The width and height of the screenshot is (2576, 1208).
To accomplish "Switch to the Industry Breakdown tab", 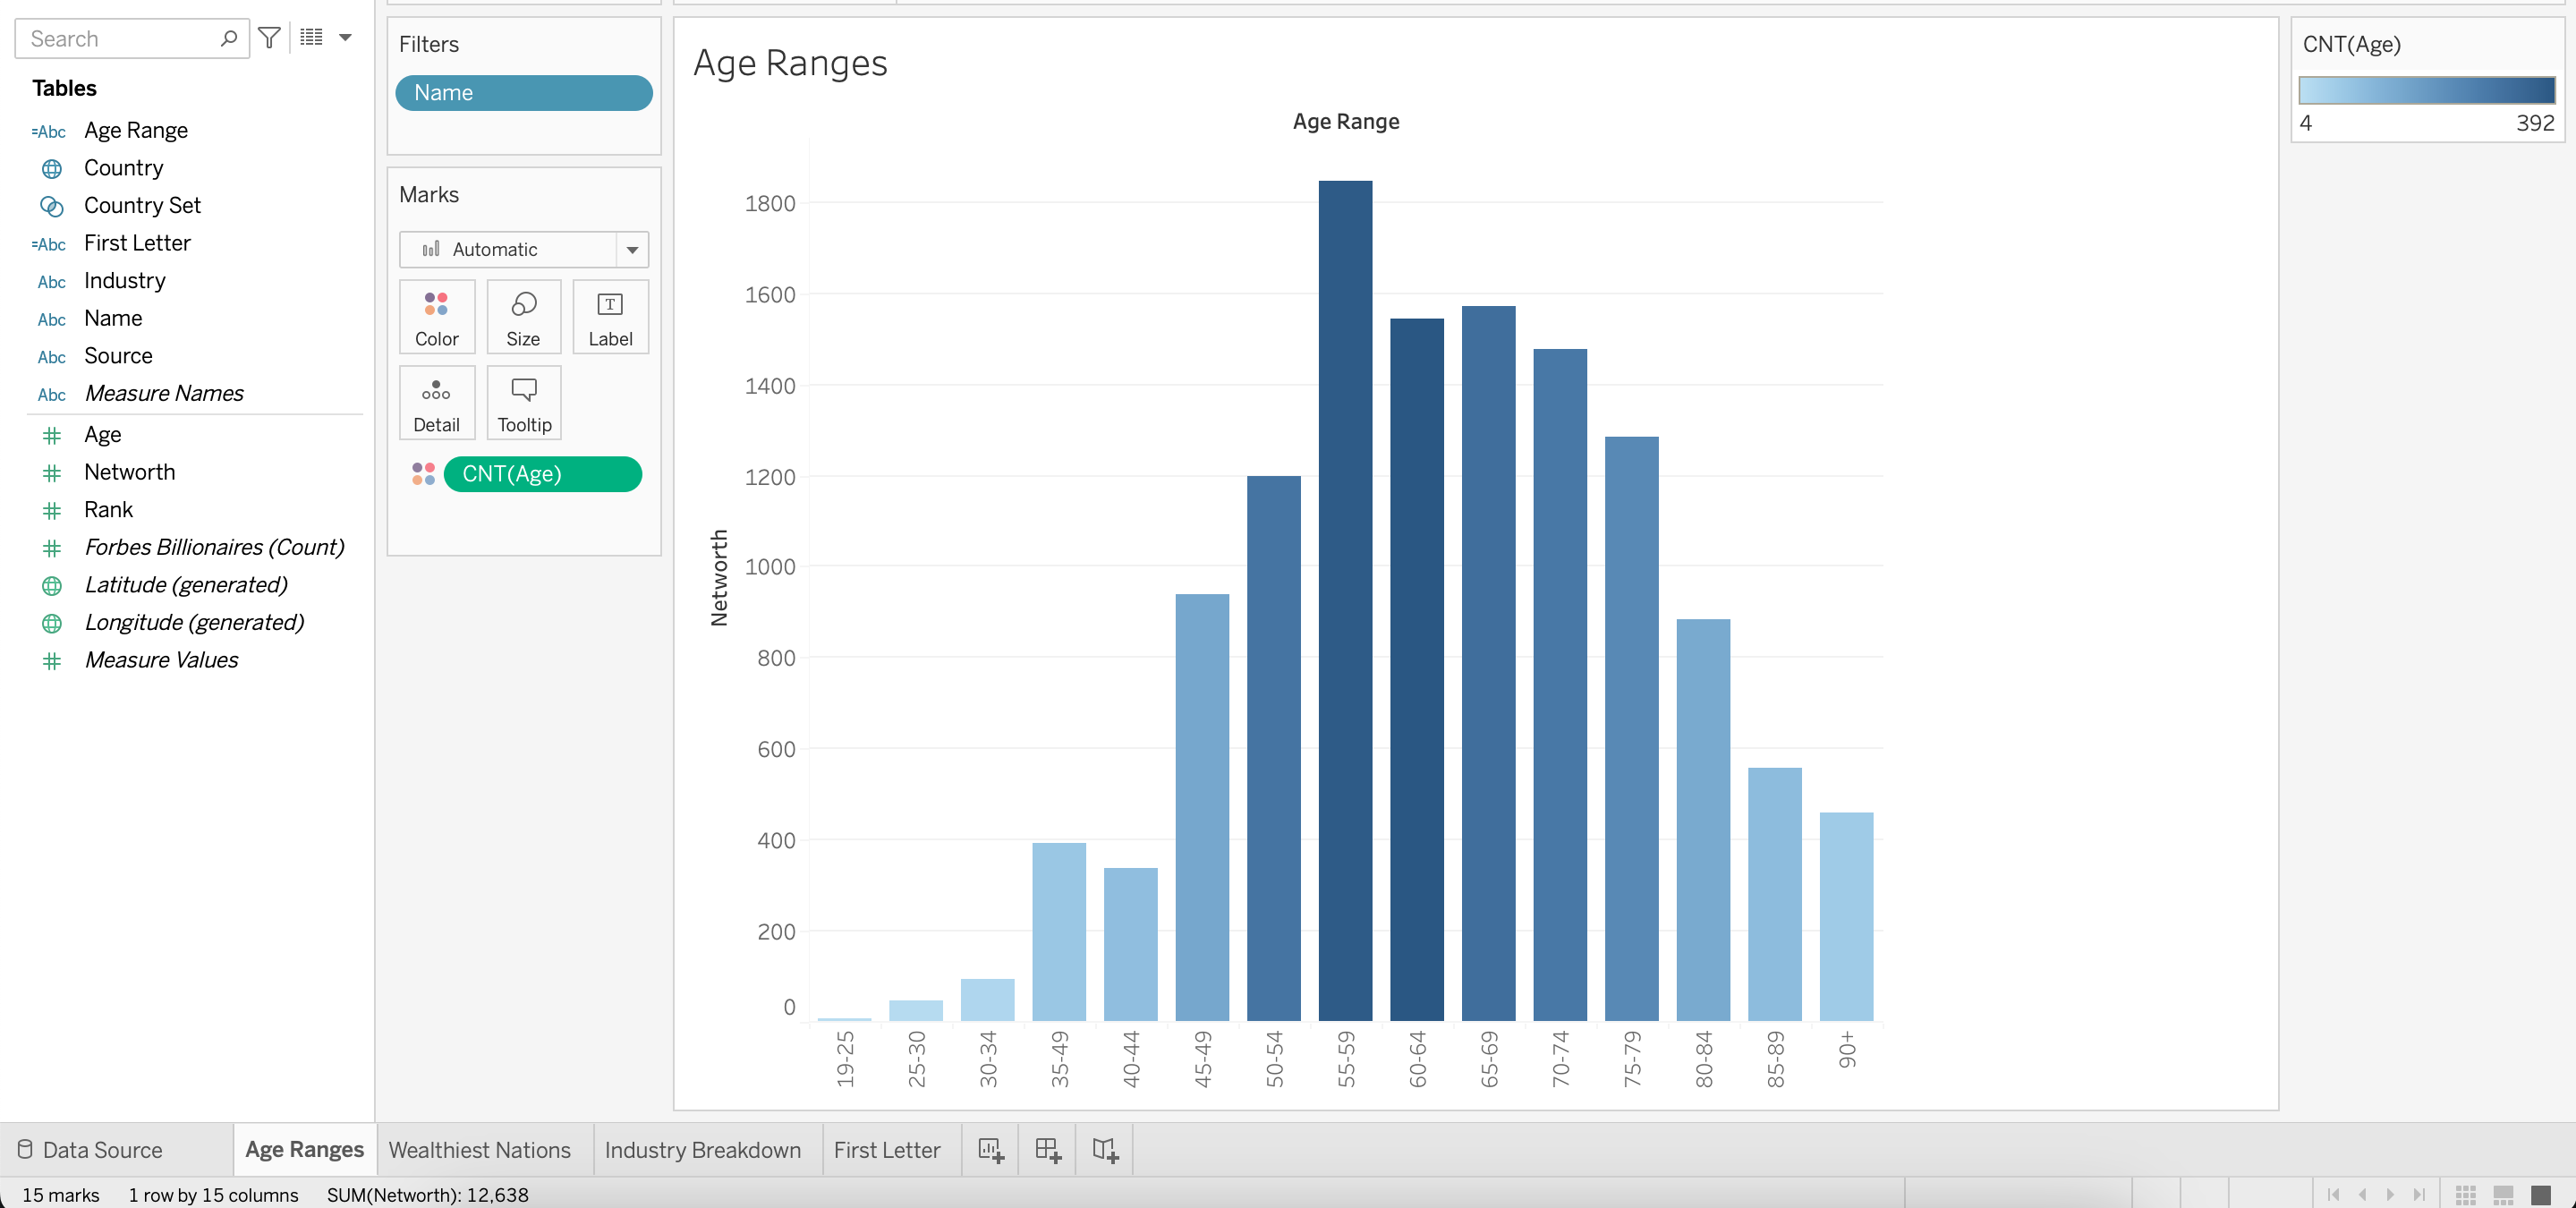I will 702,1150.
